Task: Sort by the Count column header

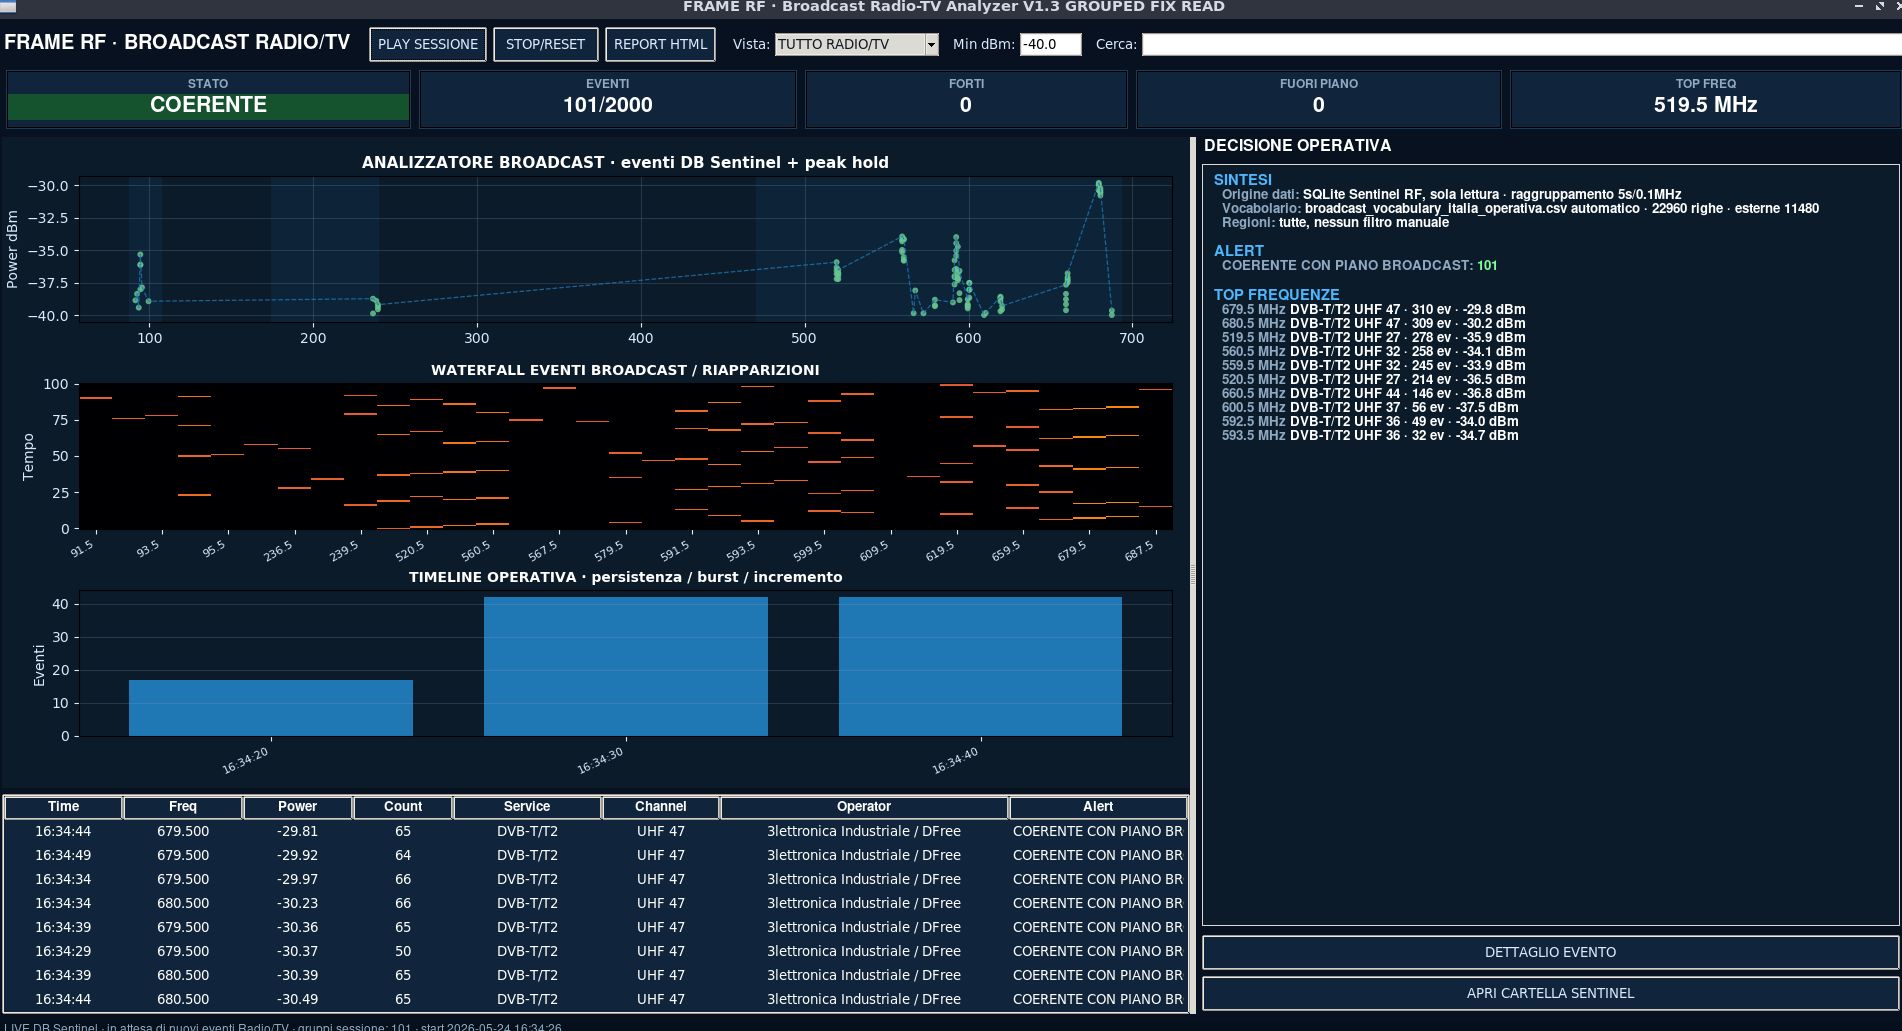Action: 403,806
